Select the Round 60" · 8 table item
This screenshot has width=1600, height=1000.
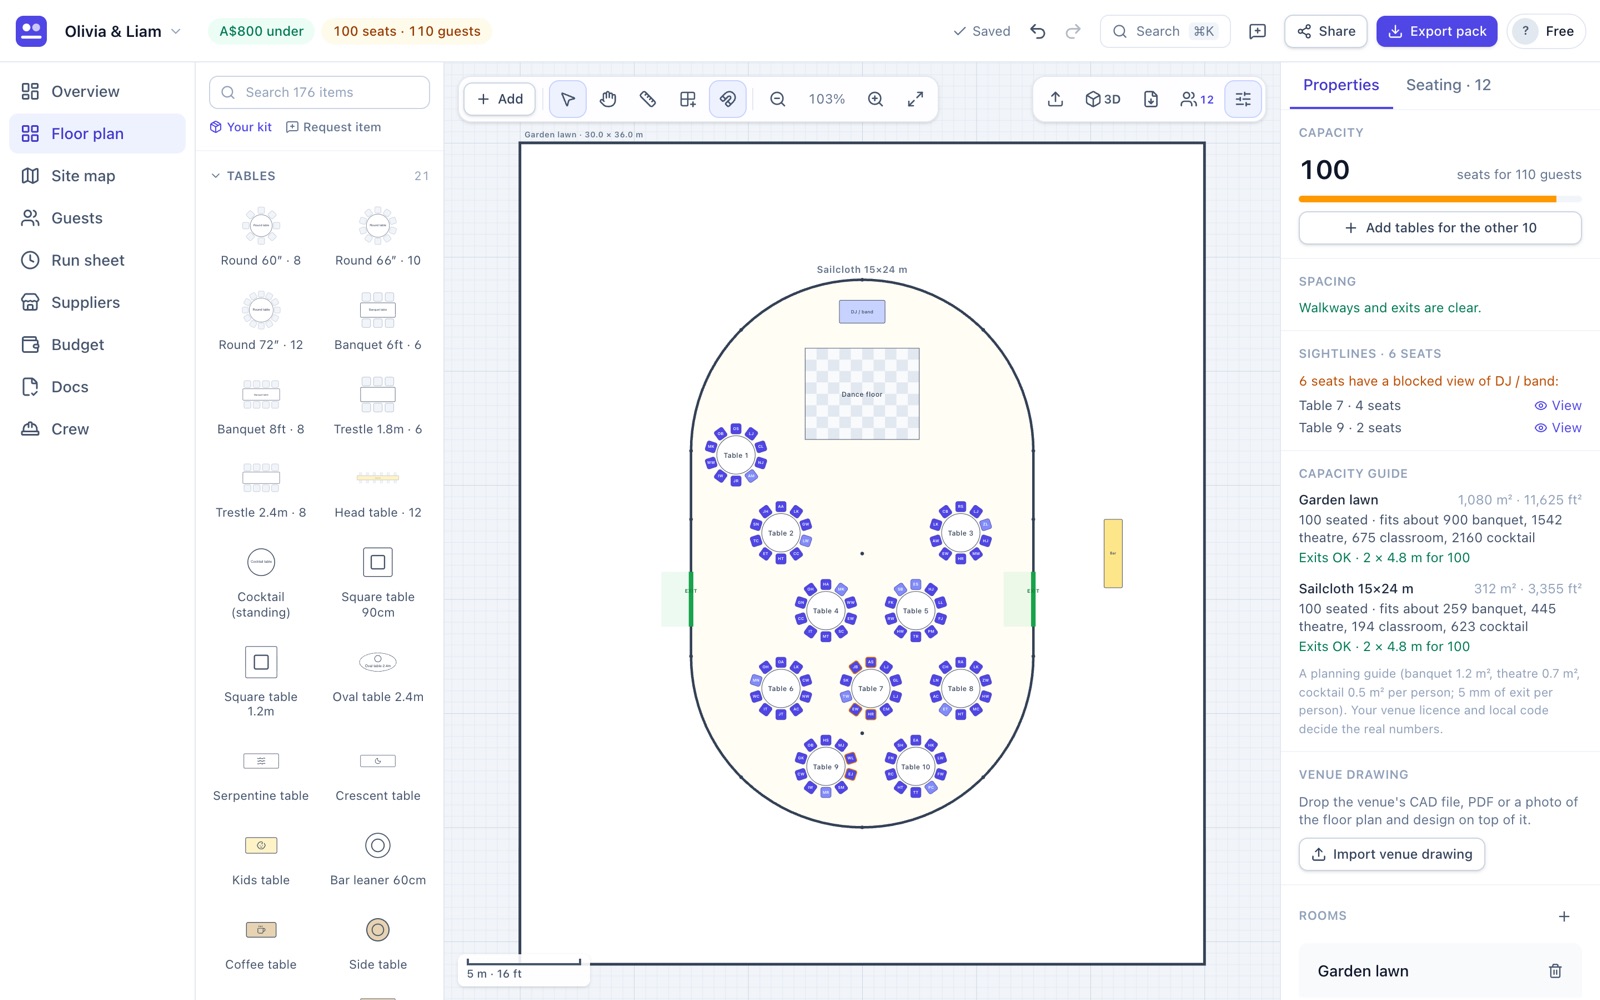(x=261, y=236)
